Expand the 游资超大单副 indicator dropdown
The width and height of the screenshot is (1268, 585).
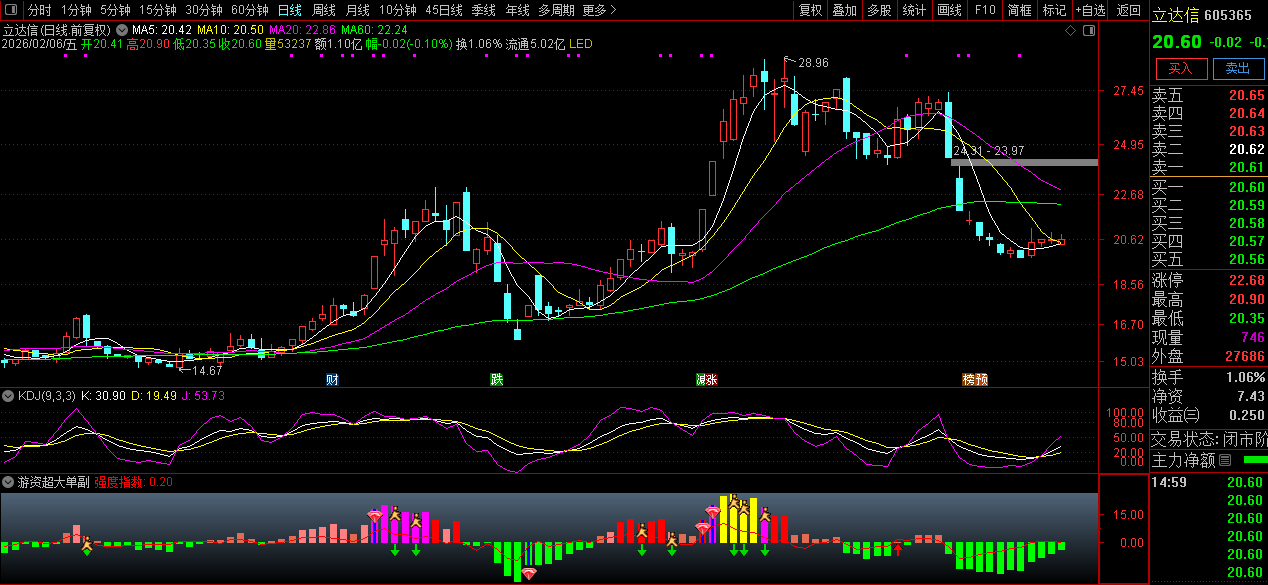click(9, 482)
